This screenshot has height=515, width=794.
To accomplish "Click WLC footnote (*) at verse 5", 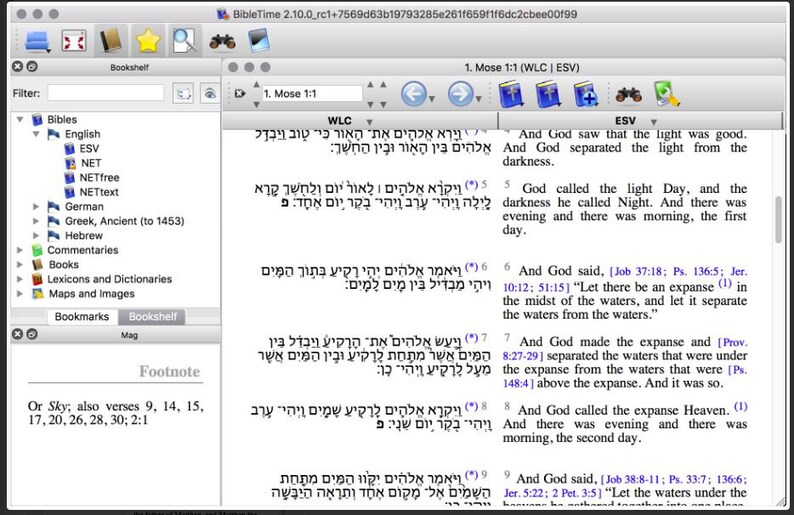I will [471, 184].
